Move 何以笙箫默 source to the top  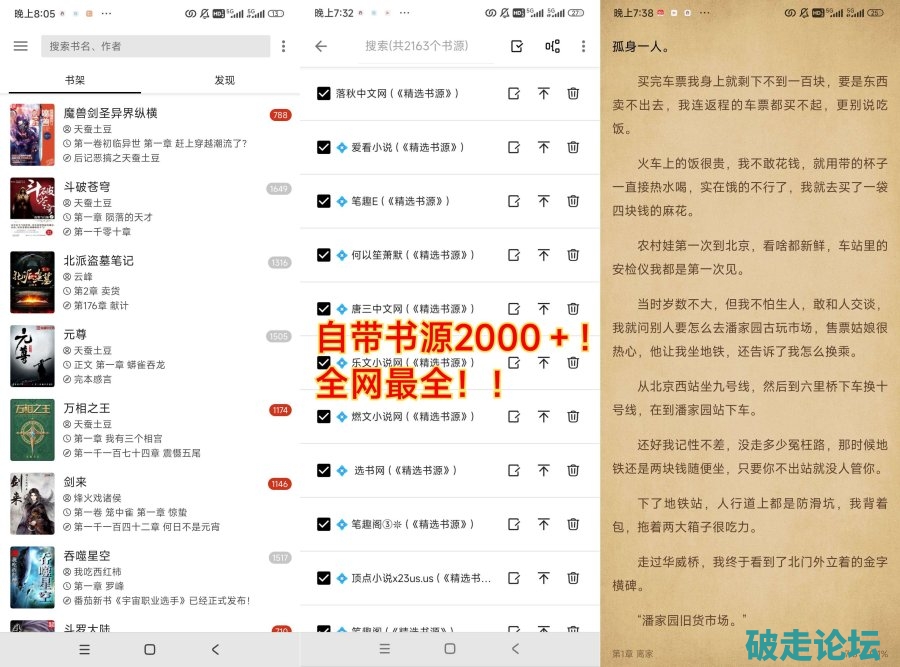point(543,255)
